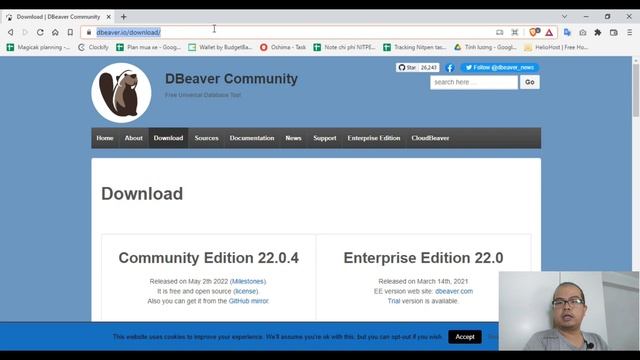This screenshot has height=360, width=640.
Task: Click the screenshot capture icon in address bar
Action: click(x=515, y=32)
